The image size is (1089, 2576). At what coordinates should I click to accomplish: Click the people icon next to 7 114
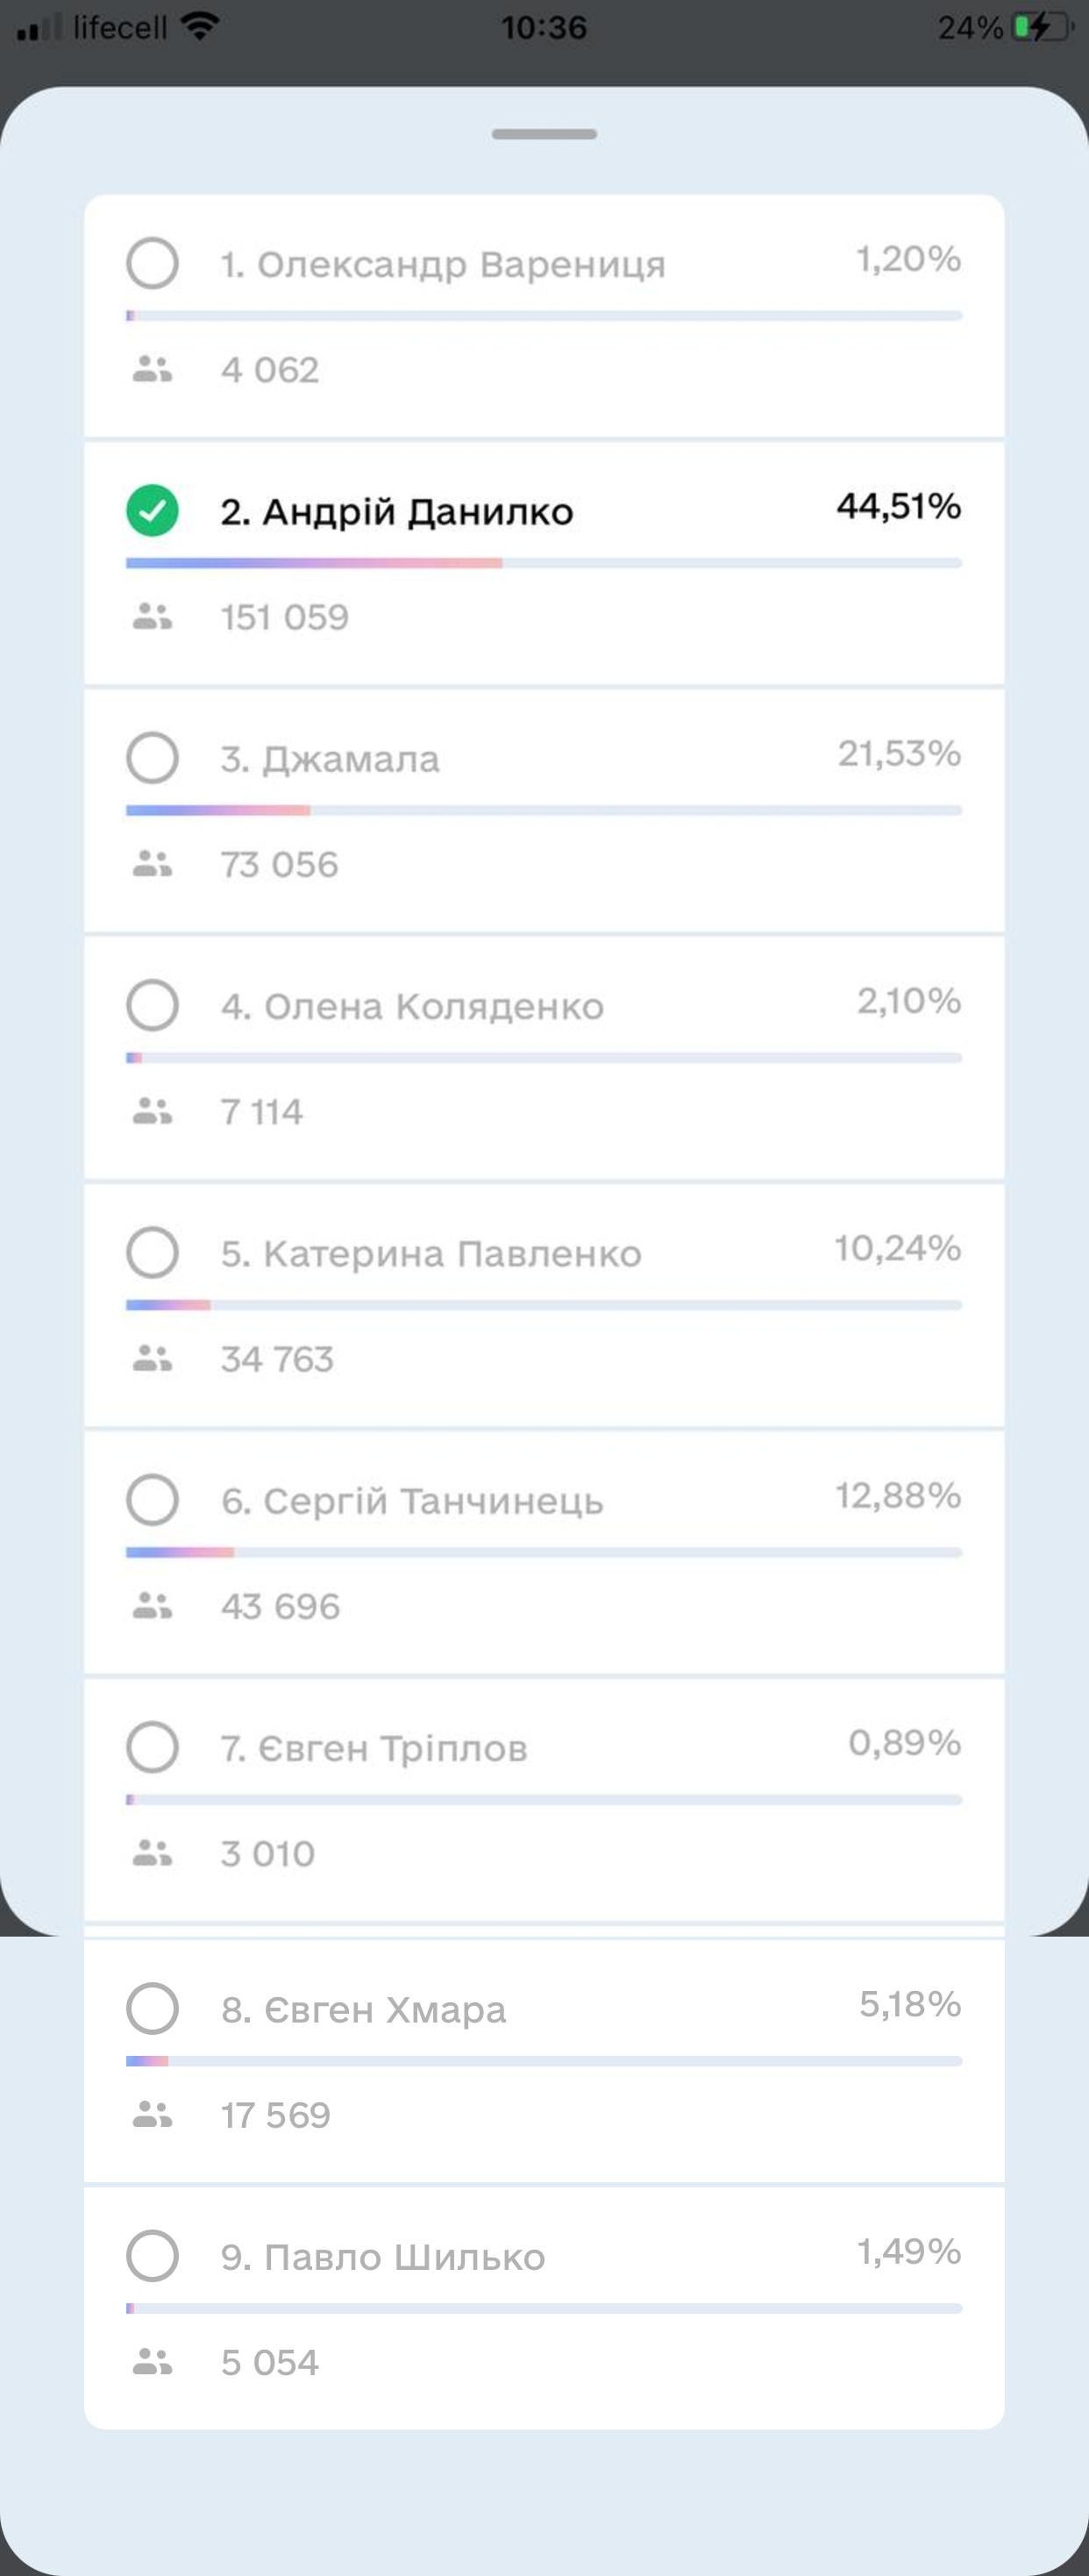click(152, 1110)
